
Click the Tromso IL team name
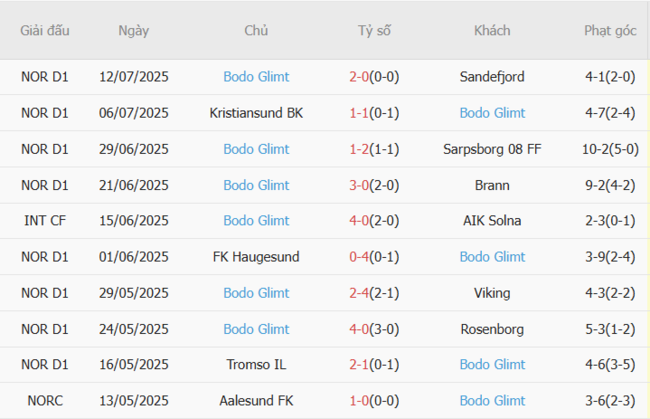[x=256, y=365]
